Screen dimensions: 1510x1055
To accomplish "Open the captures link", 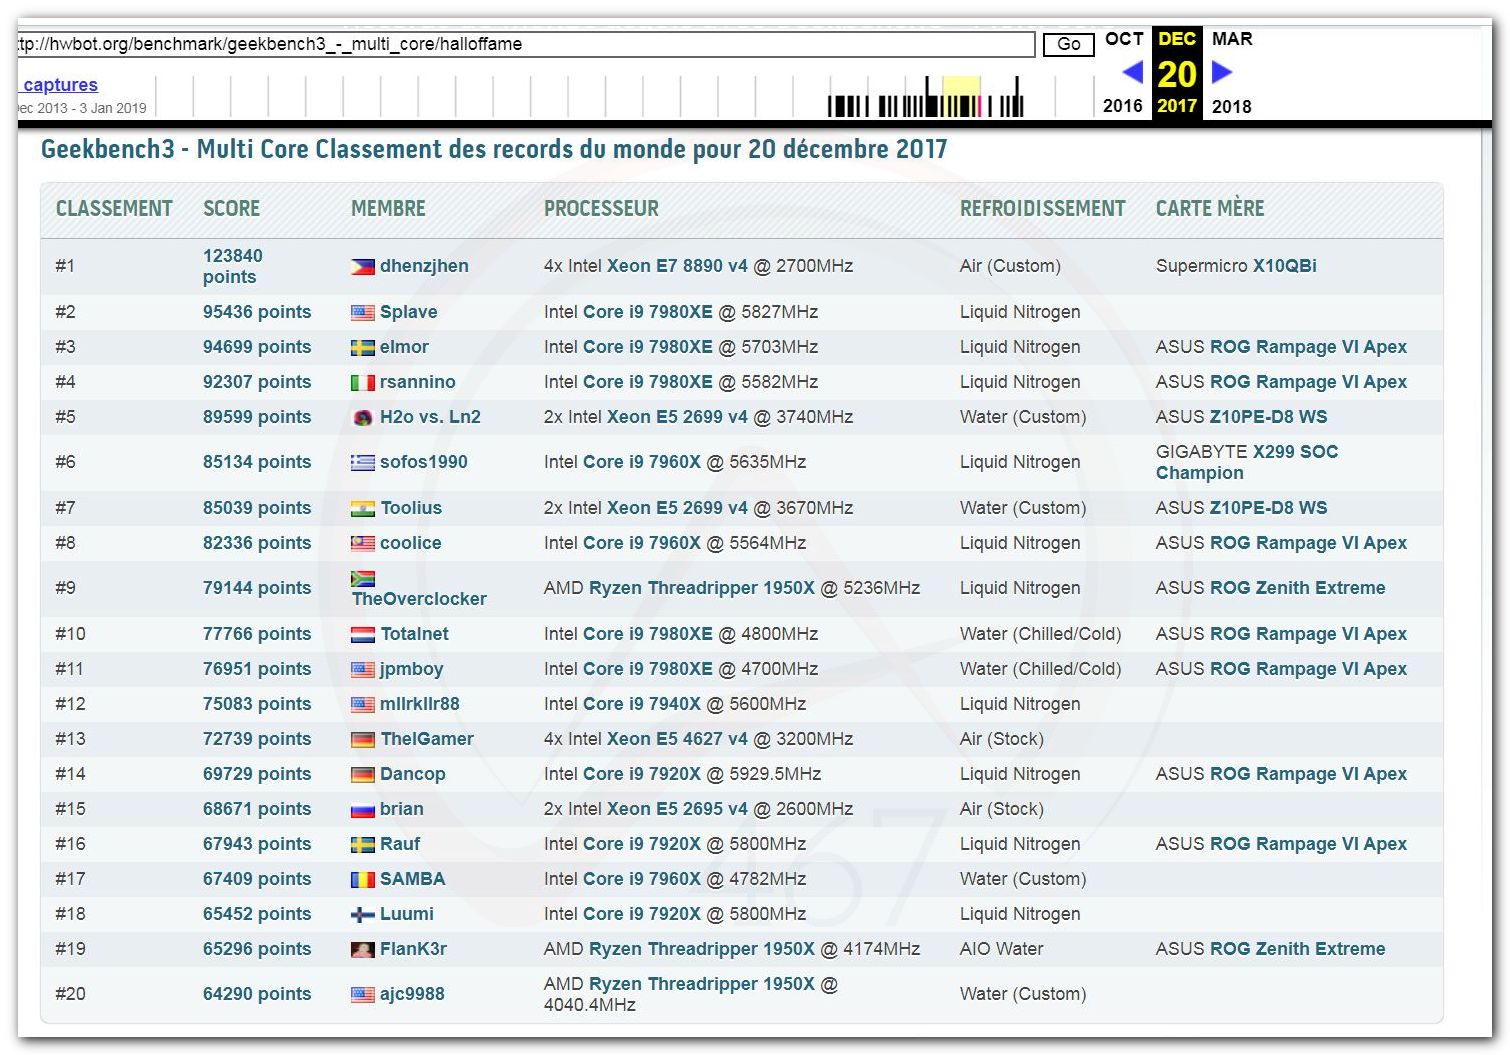I will 60,85.
